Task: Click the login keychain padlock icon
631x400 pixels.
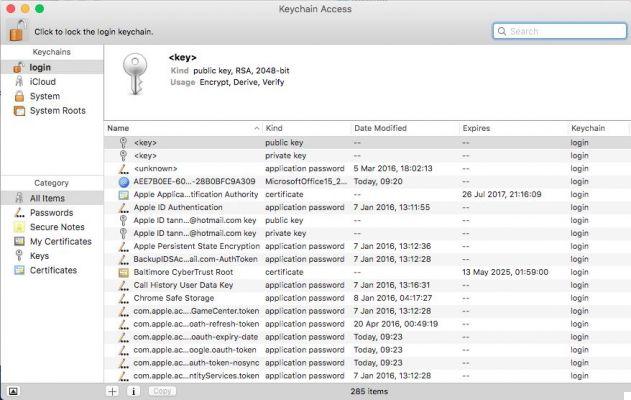Action: [x=19, y=67]
